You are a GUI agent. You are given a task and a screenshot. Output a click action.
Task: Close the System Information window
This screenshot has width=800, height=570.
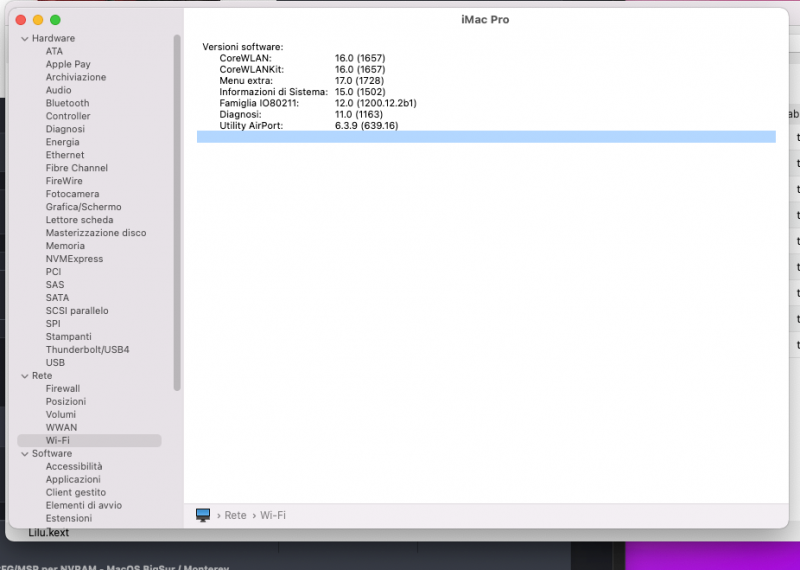point(21,20)
